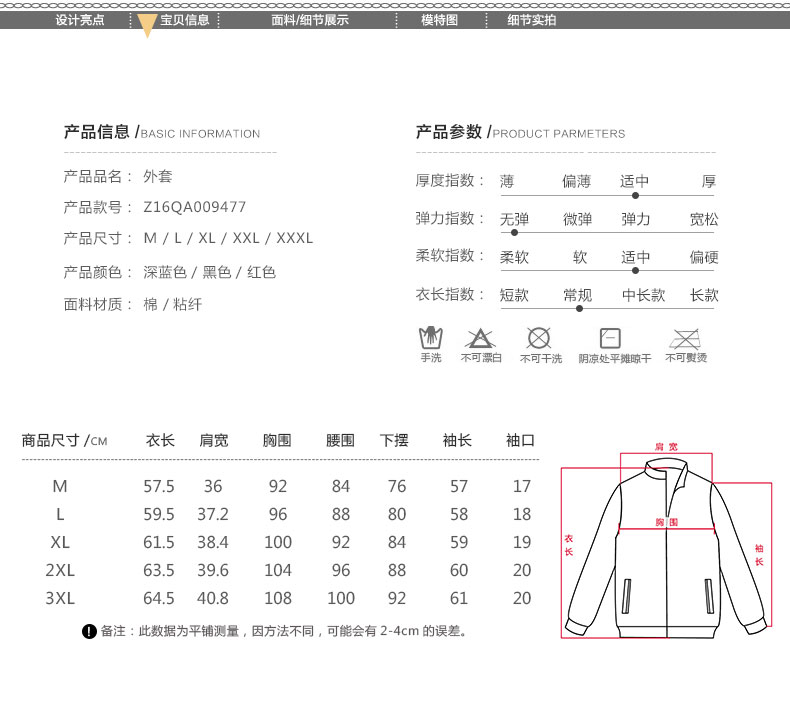The image size is (790, 709).
Task: Click the fabric value 棉 / 粘纤
Action: (173, 304)
